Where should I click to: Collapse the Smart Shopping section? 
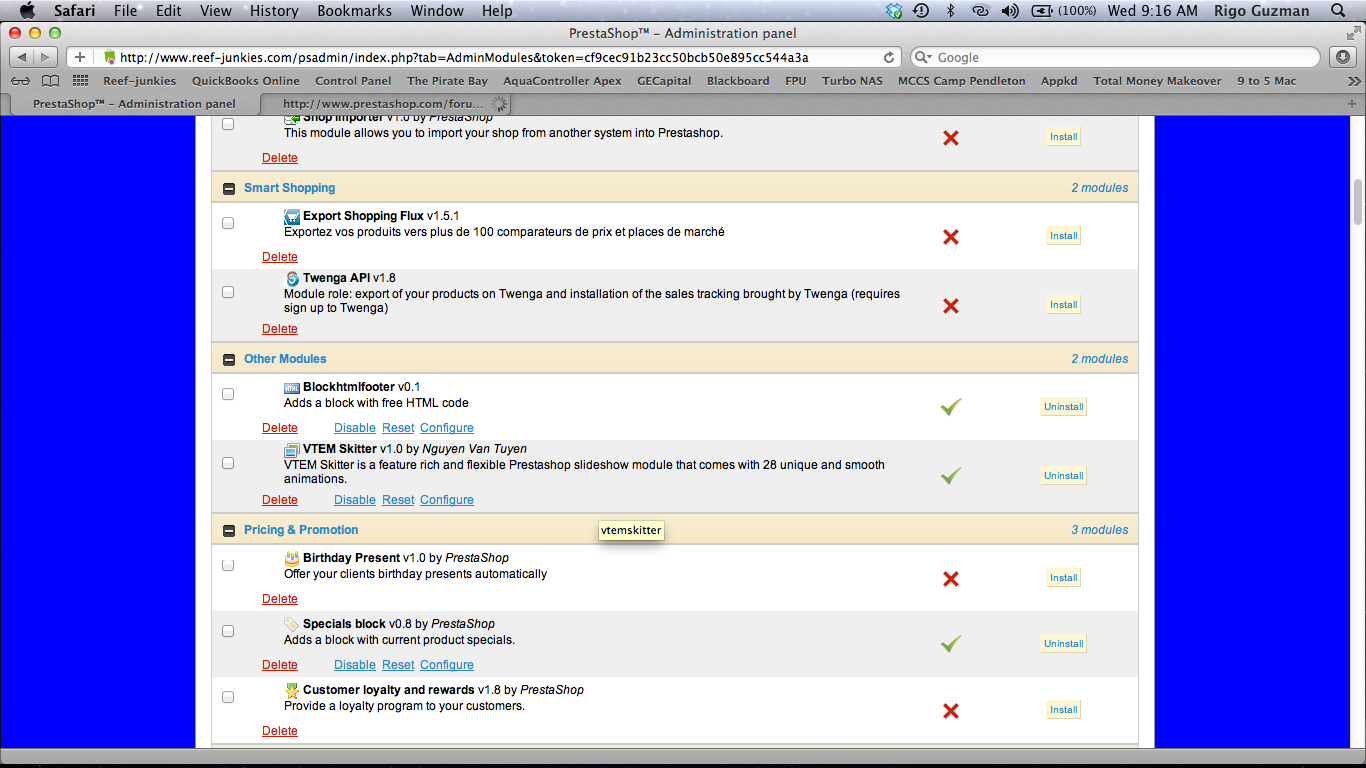[229, 188]
